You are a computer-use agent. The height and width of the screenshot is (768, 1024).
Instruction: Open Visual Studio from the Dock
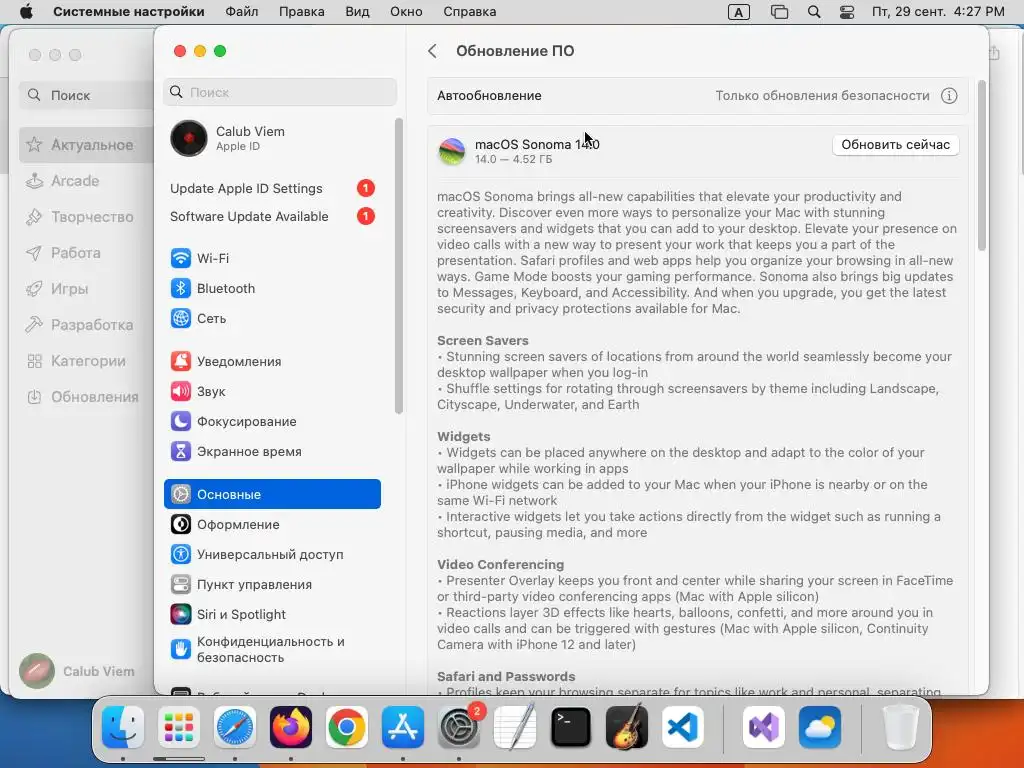pos(764,727)
